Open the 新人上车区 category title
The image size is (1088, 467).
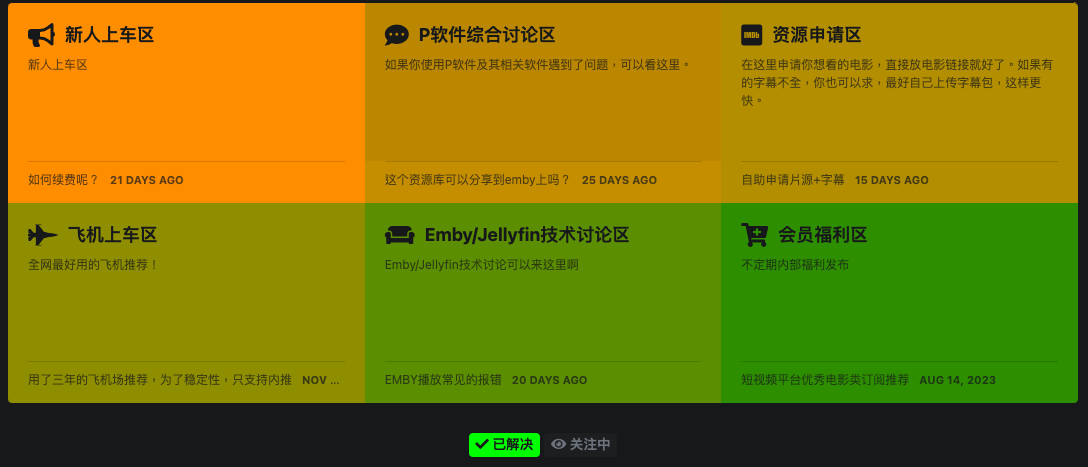[110, 35]
